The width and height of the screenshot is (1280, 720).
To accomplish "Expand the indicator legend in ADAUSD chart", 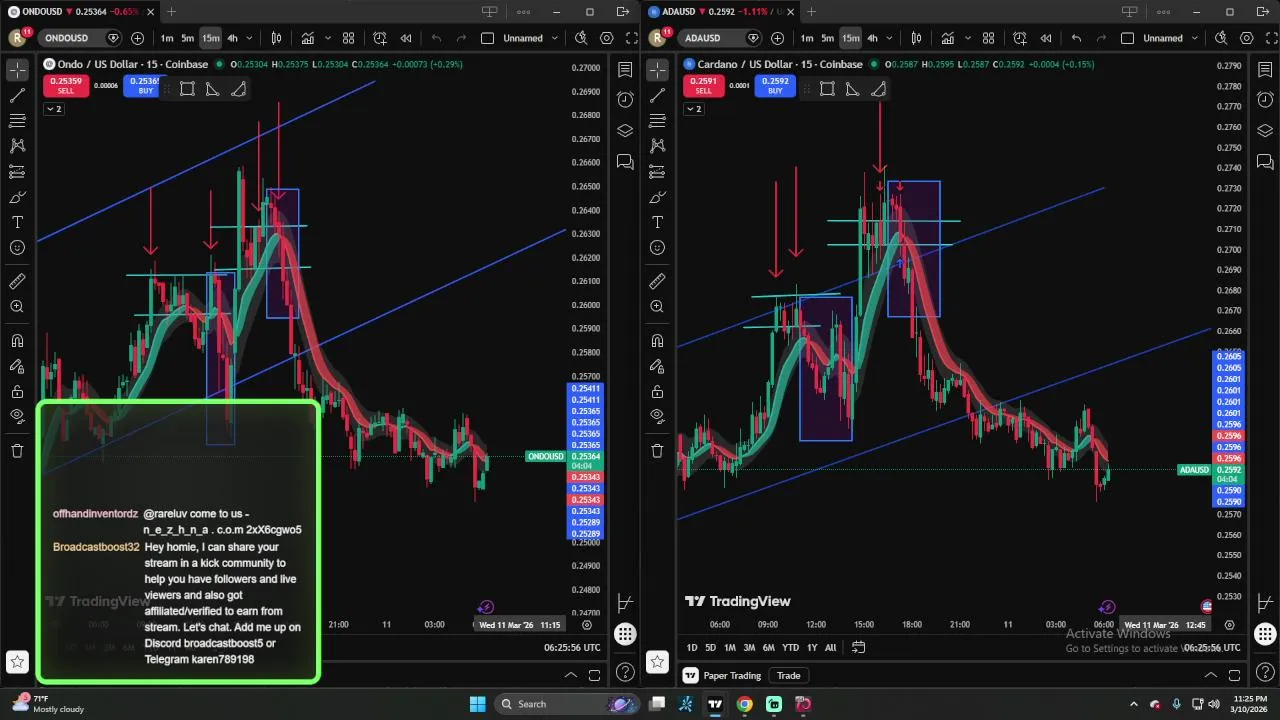I will tap(695, 109).
